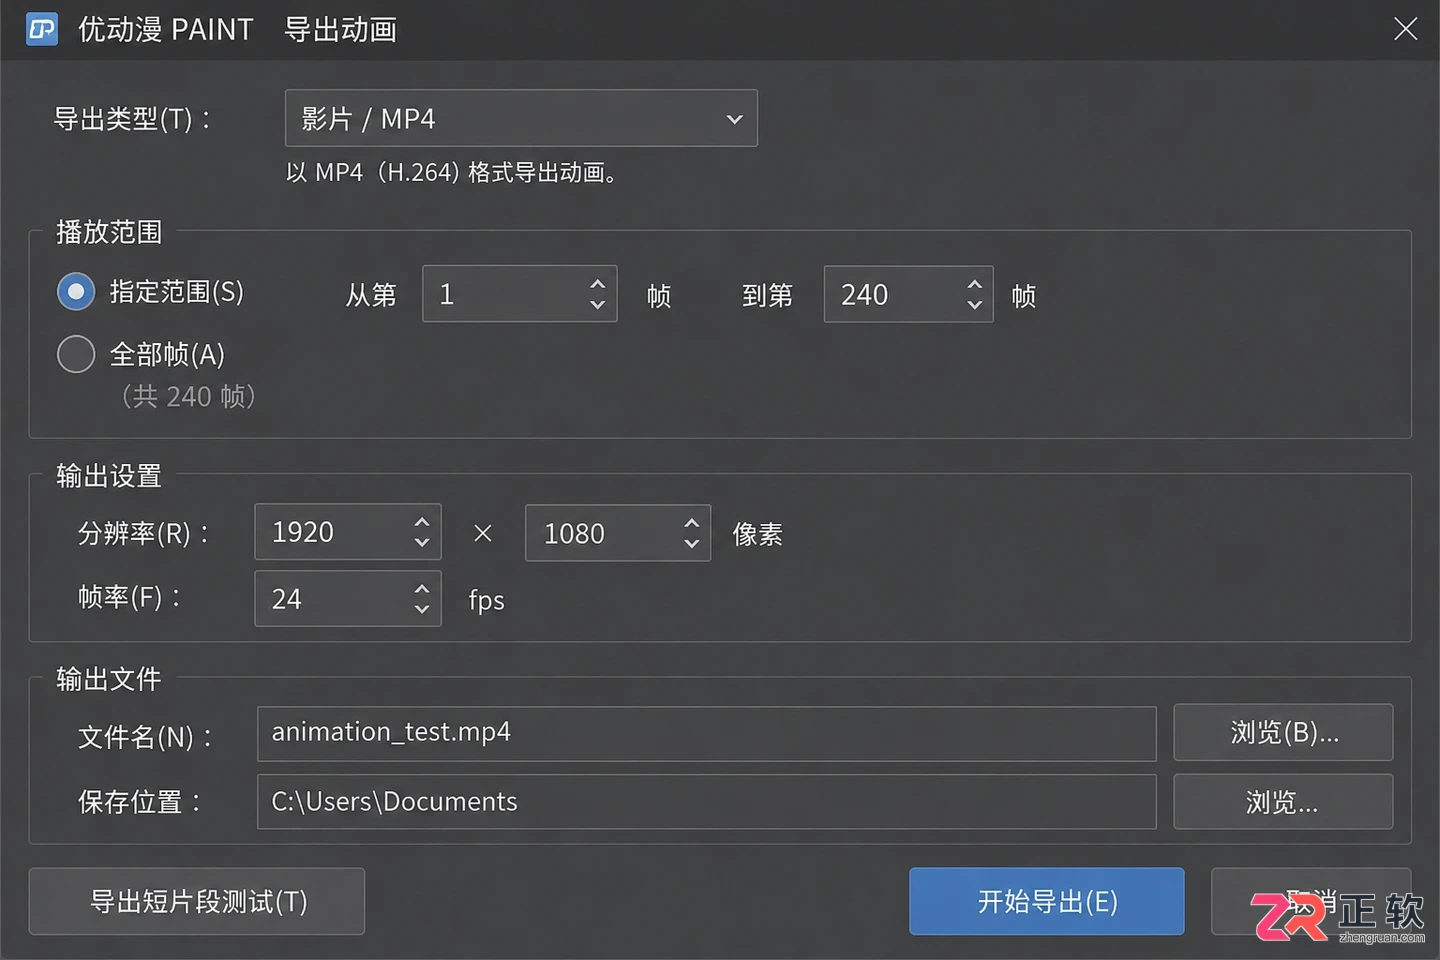
Task: Increase the 1080 height value
Action: tap(691, 523)
